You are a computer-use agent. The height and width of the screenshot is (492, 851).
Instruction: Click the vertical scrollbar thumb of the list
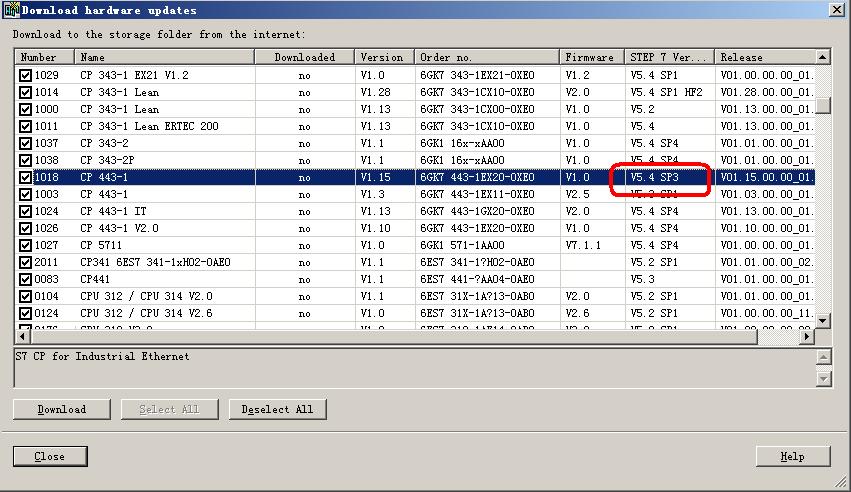click(823, 105)
